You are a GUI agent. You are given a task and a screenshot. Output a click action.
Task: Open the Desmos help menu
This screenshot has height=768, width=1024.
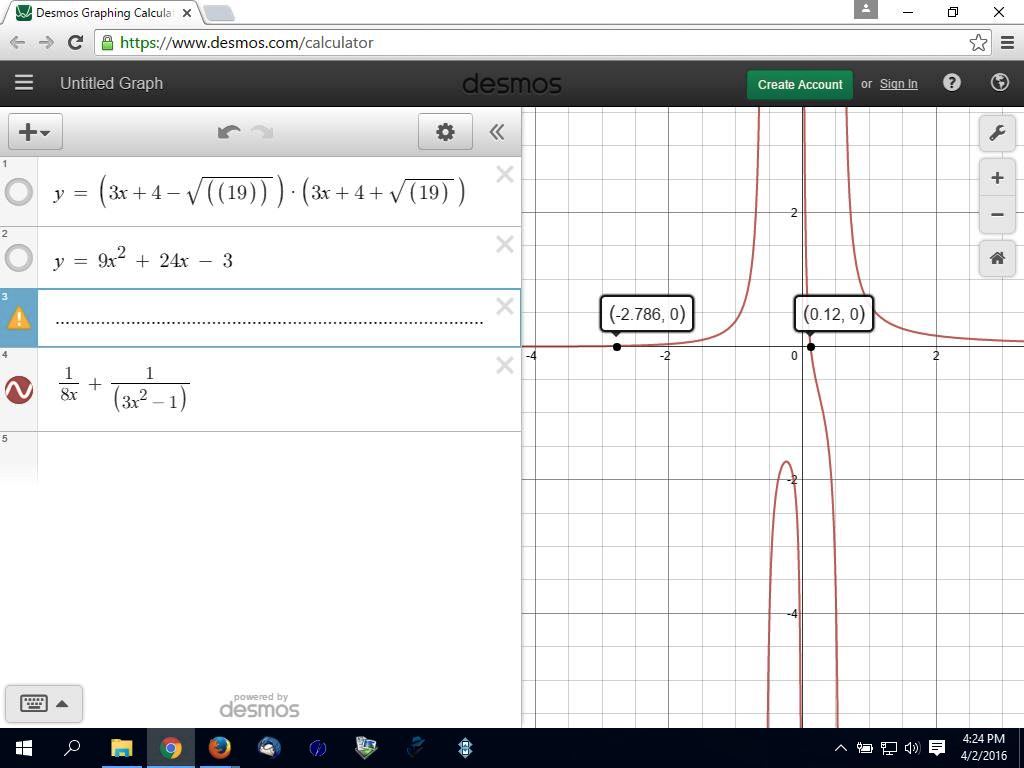[x=952, y=83]
